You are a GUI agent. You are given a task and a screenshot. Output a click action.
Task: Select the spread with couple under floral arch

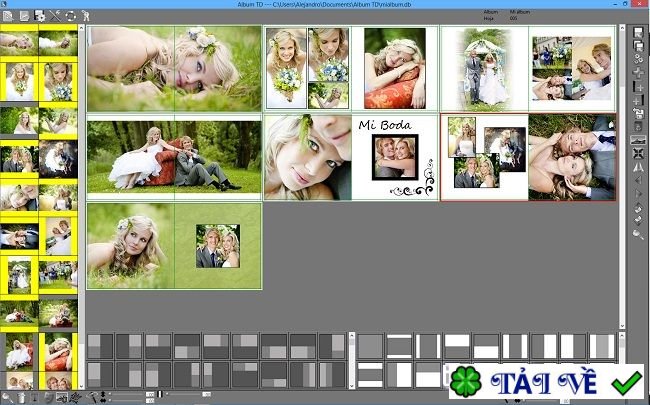click(528, 68)
